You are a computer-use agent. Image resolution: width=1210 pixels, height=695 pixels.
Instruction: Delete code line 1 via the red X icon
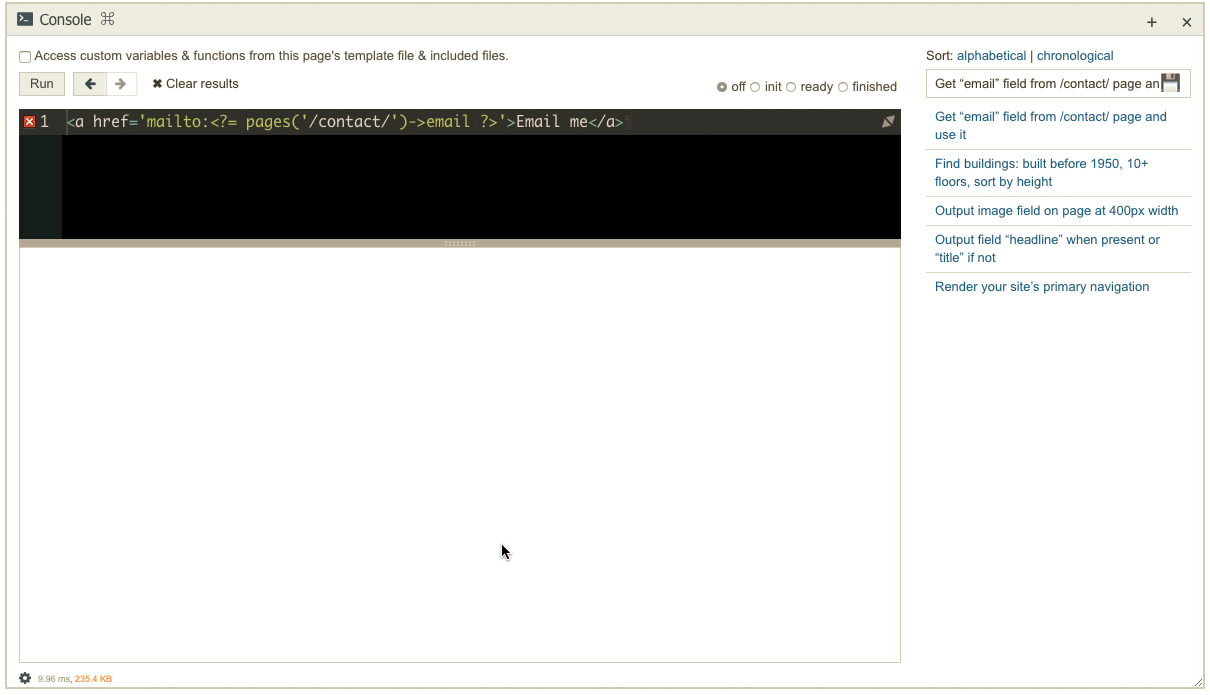point(28,120)
